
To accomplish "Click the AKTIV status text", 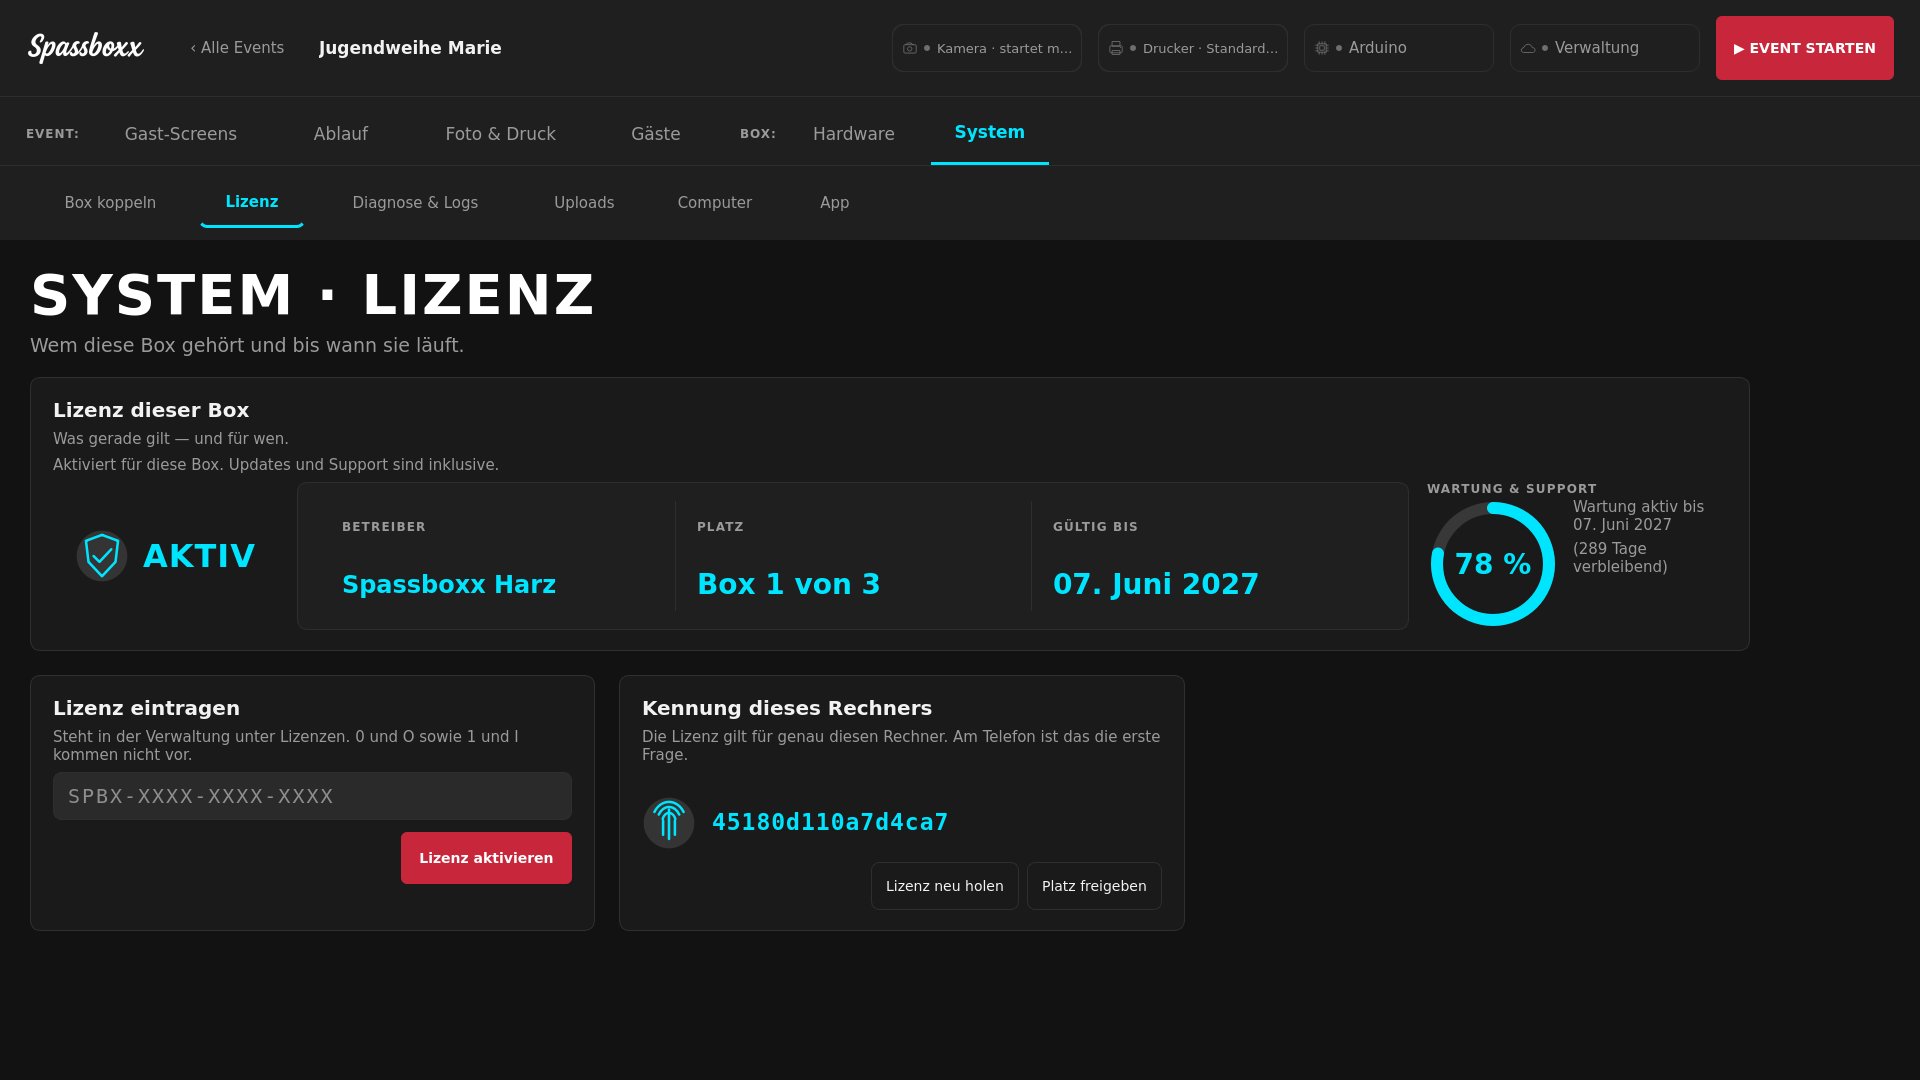I will coord(199,556).
